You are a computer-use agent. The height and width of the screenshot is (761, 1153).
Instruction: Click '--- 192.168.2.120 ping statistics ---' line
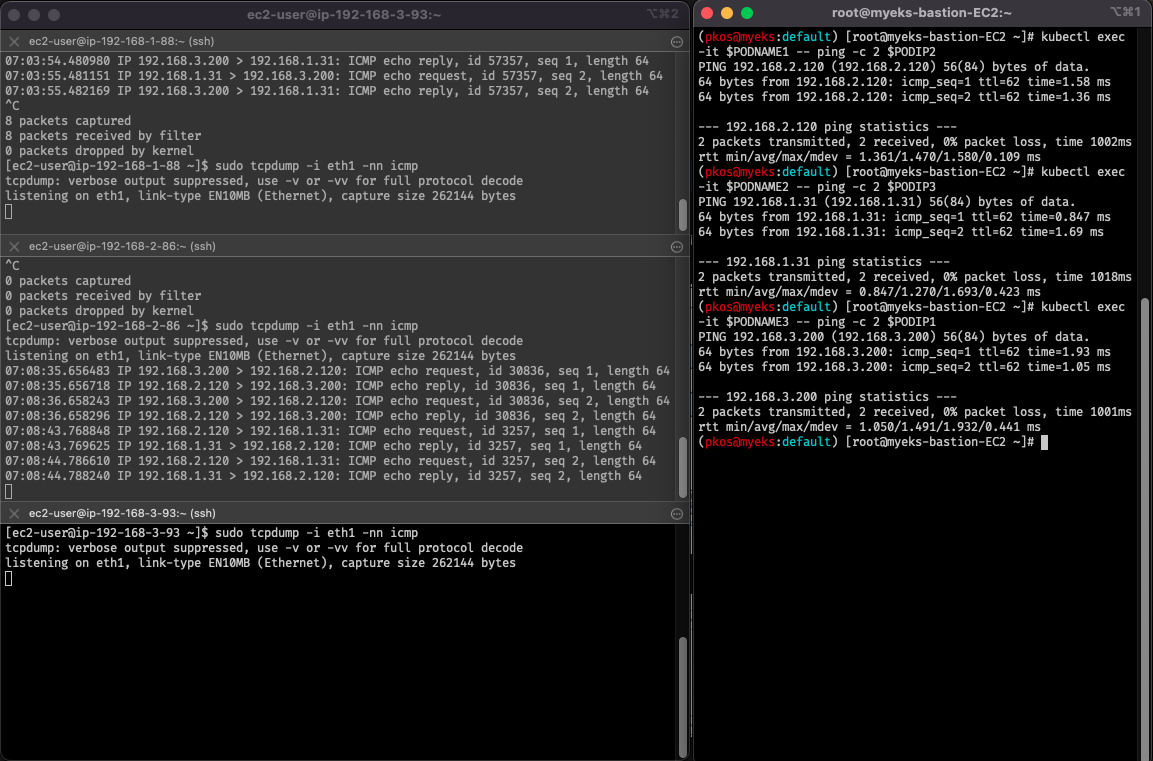pyautogui.click(x=827, y=126)
